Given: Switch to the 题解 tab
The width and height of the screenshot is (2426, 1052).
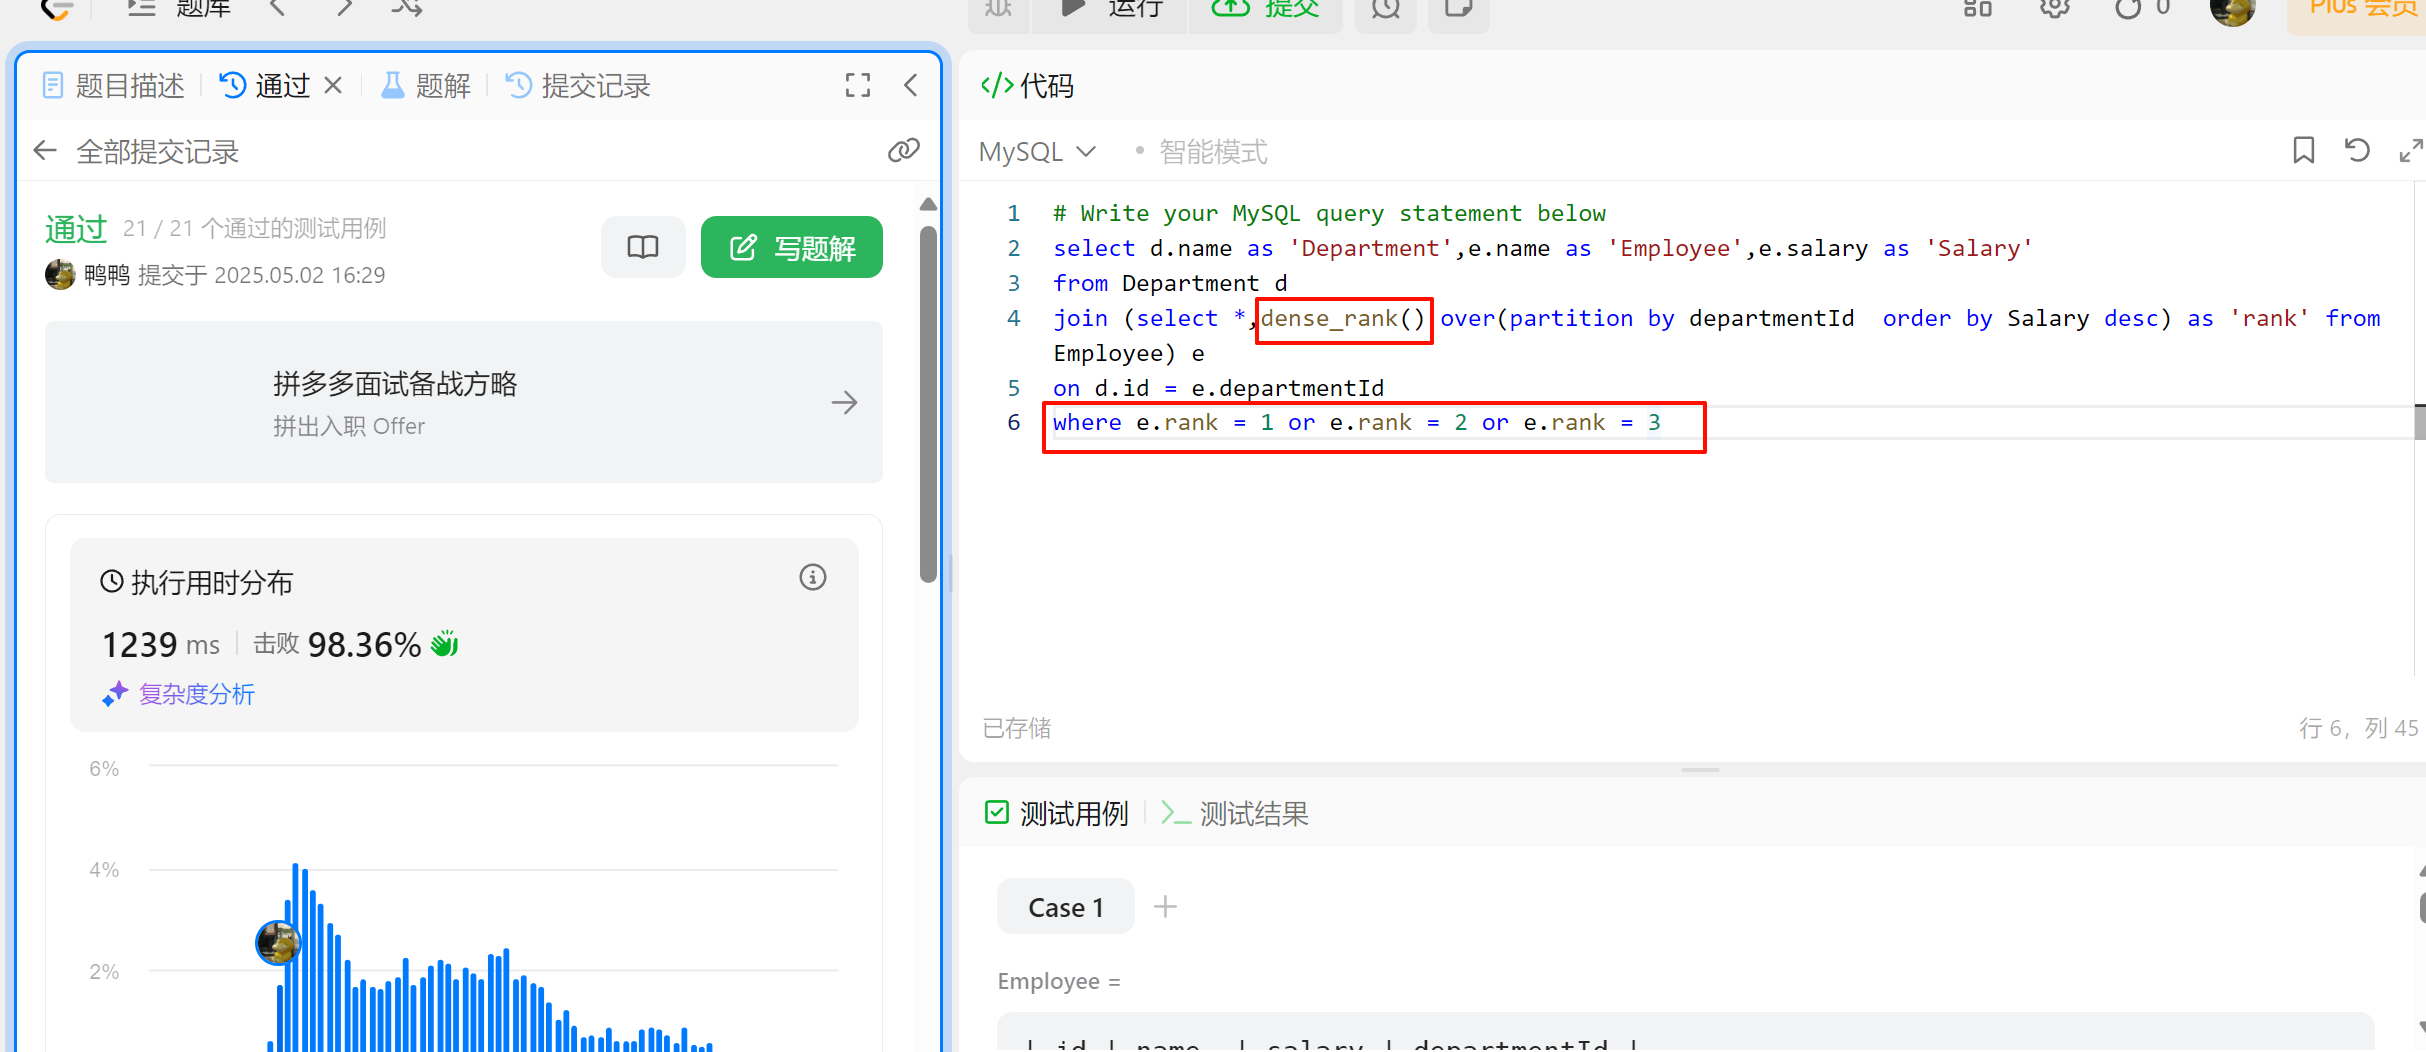Looking at the screenshot, I should coord(426,86).
